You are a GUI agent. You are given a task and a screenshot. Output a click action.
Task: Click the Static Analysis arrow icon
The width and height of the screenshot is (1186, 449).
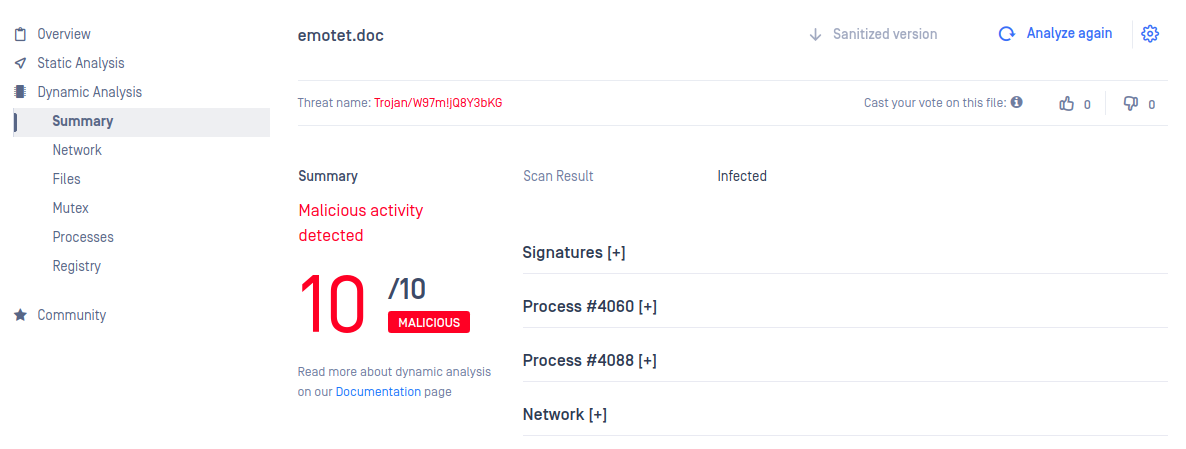[x=20, y=63]
